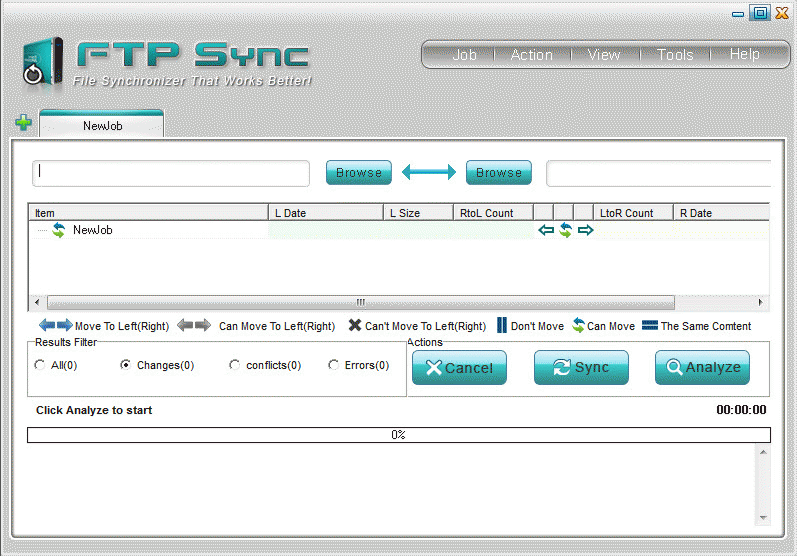797x556 pixels.
Task: Click the file list scroll-right arrow
Action: (x=760, y=302)
